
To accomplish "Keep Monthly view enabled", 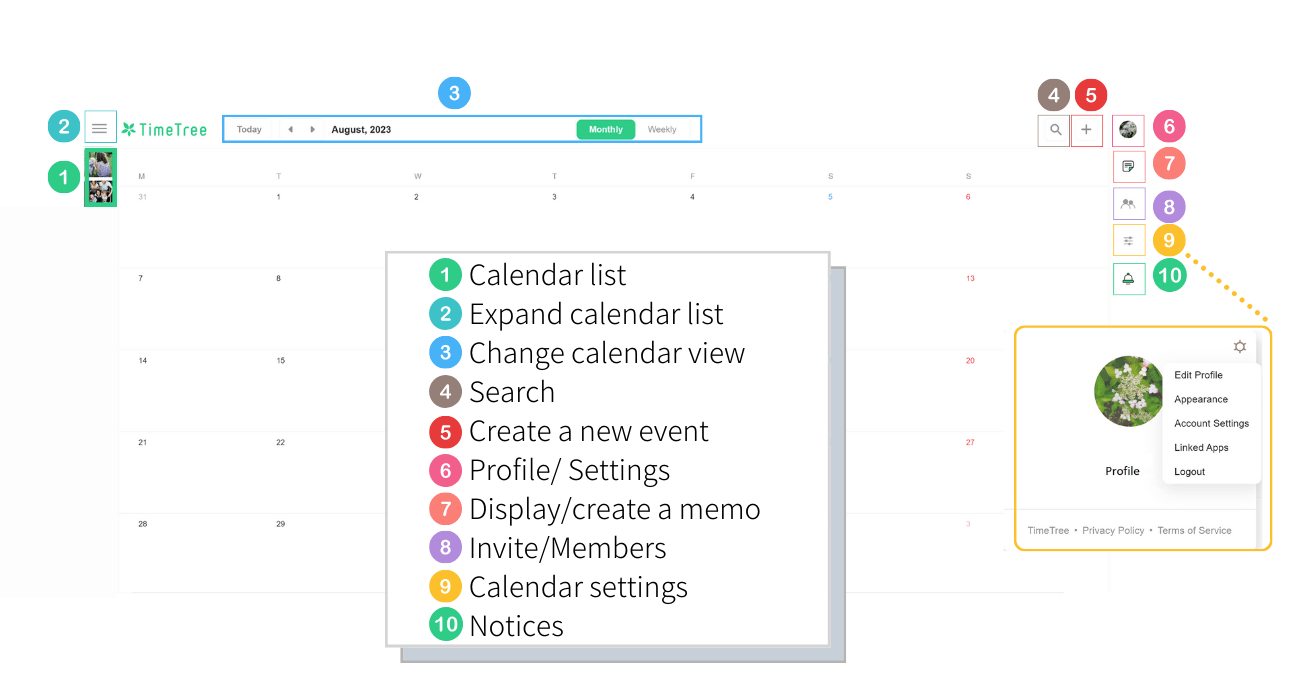I will [x=605, y=129].
